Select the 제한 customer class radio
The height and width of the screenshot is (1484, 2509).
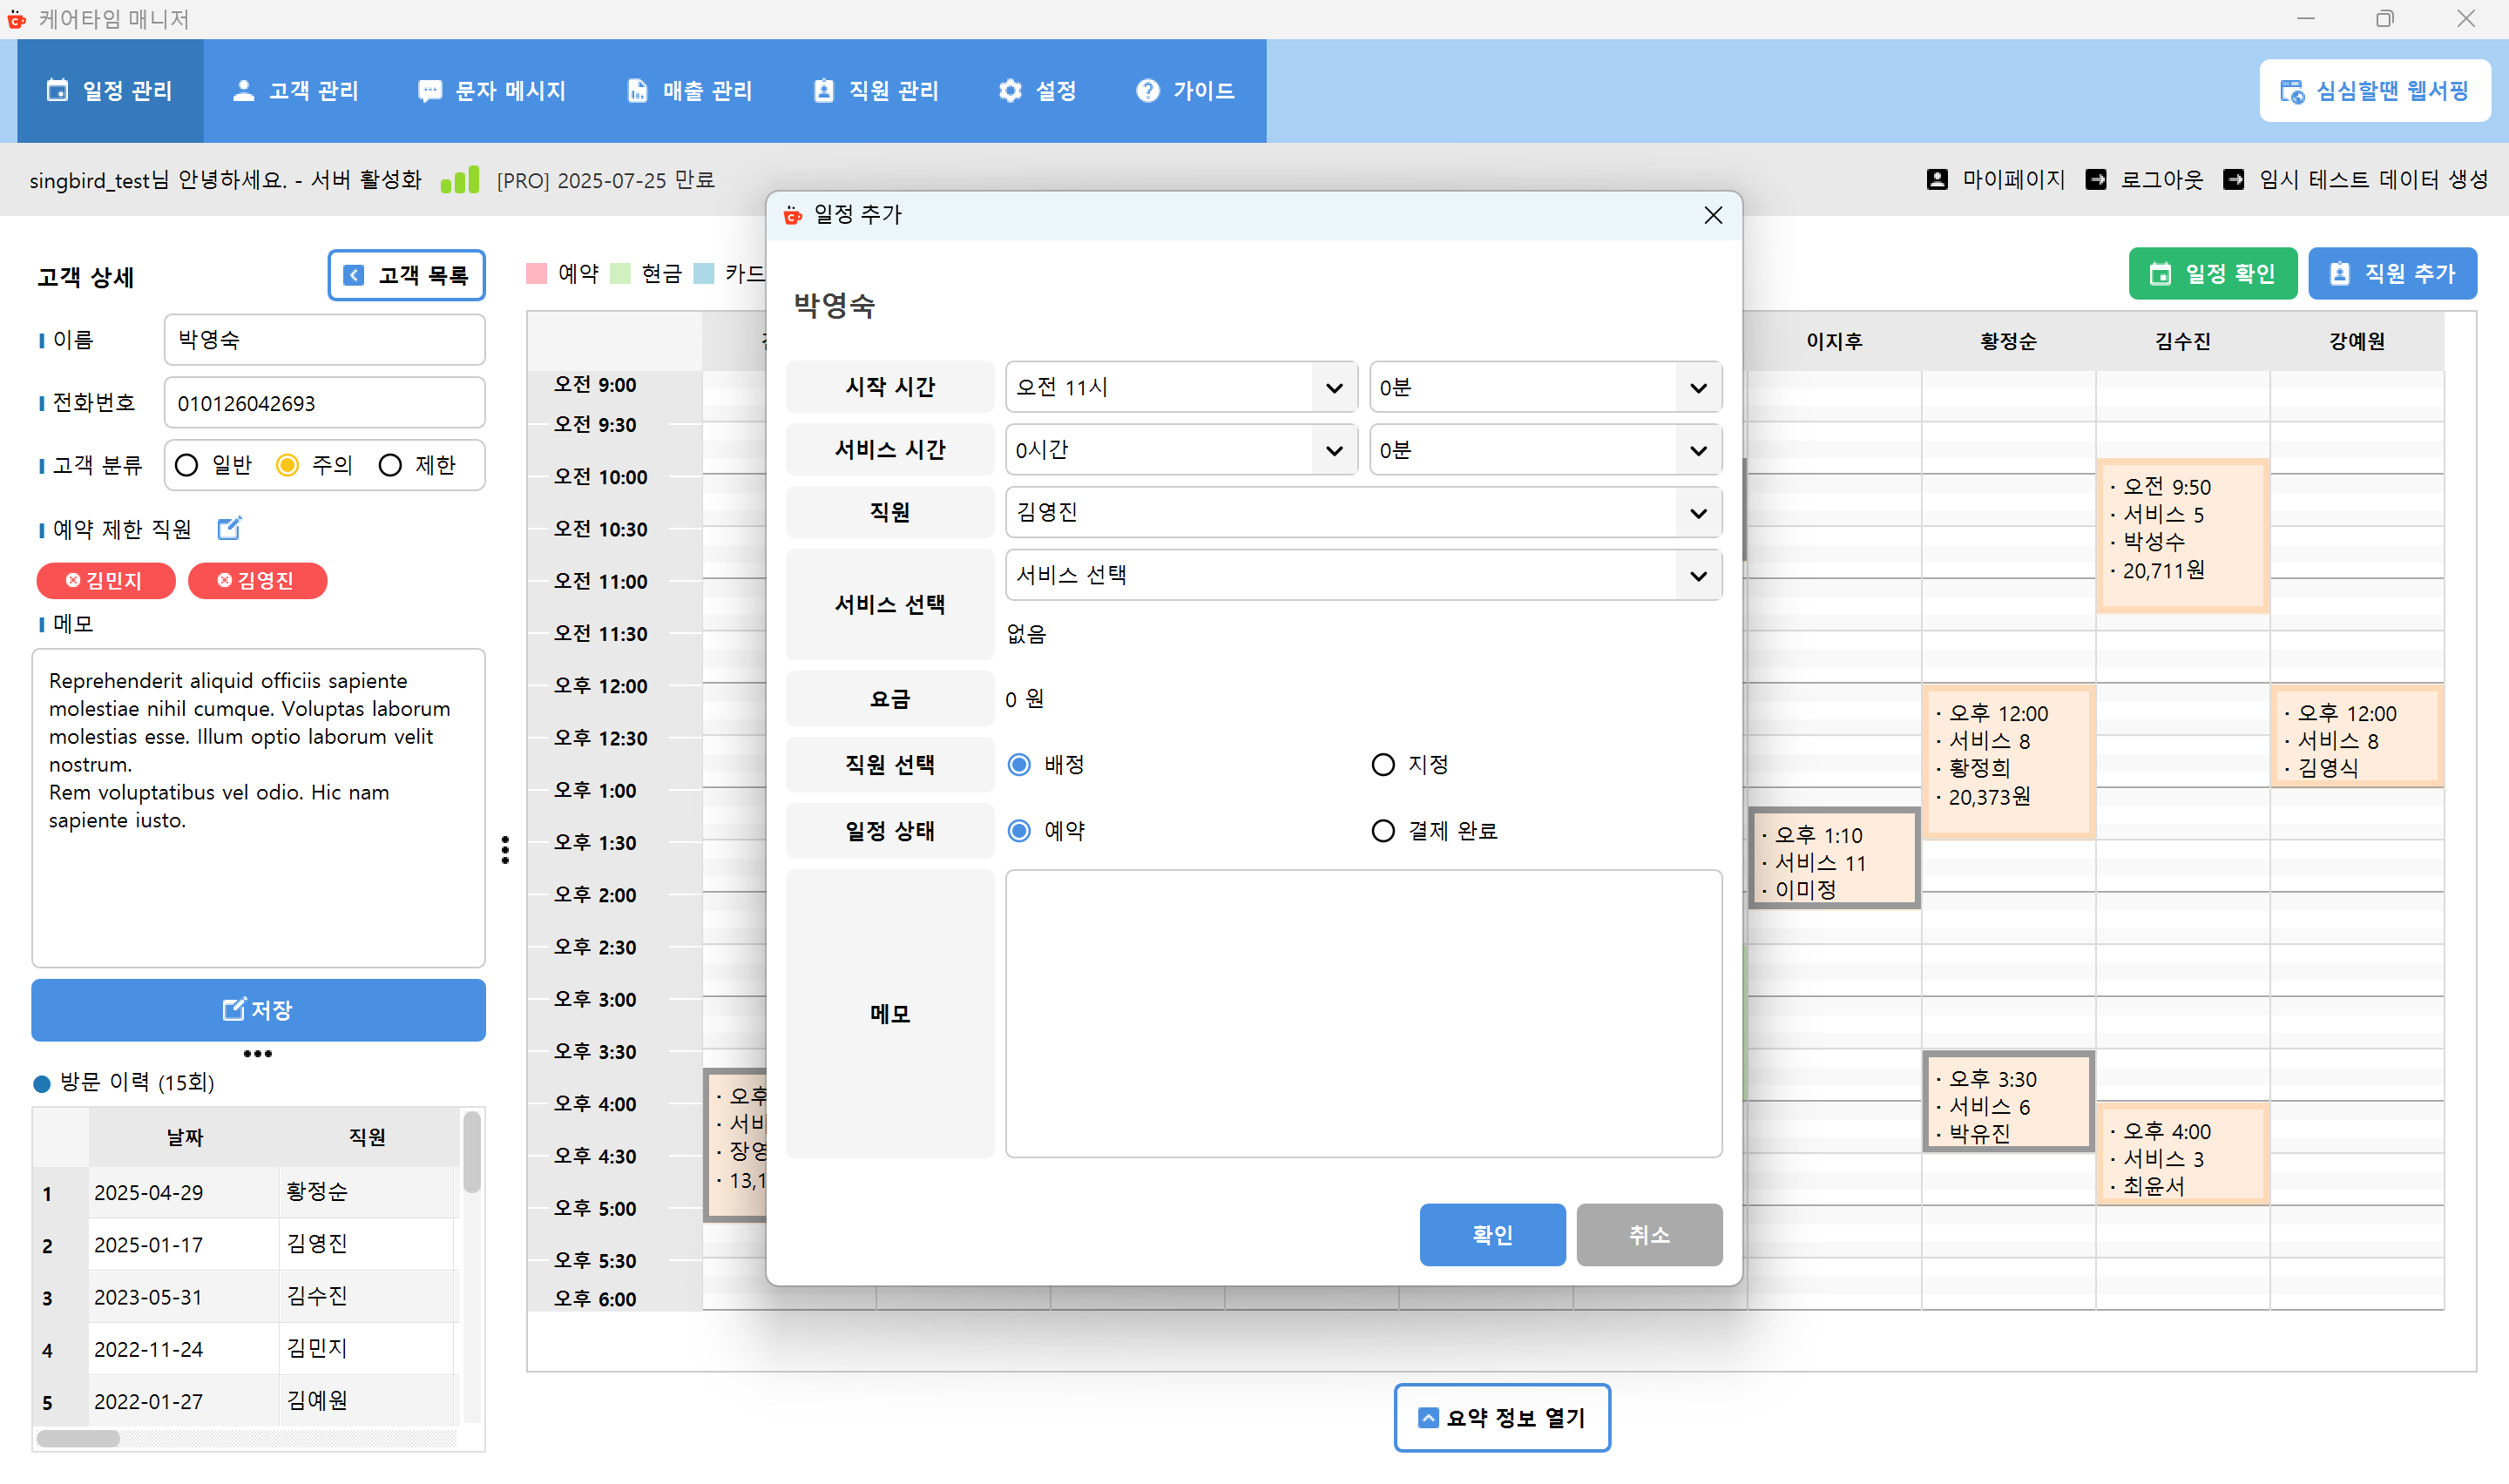390,465
